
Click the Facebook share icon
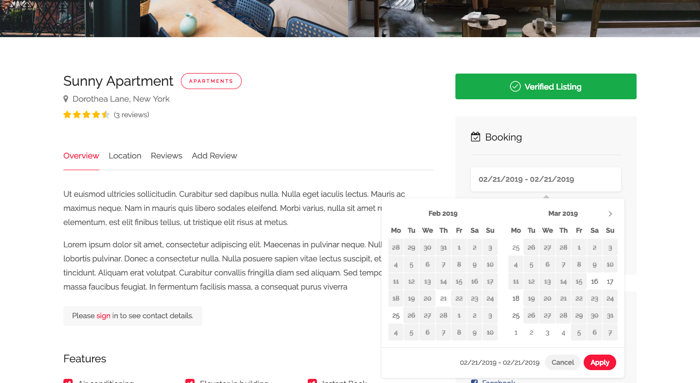coord(474,381)
